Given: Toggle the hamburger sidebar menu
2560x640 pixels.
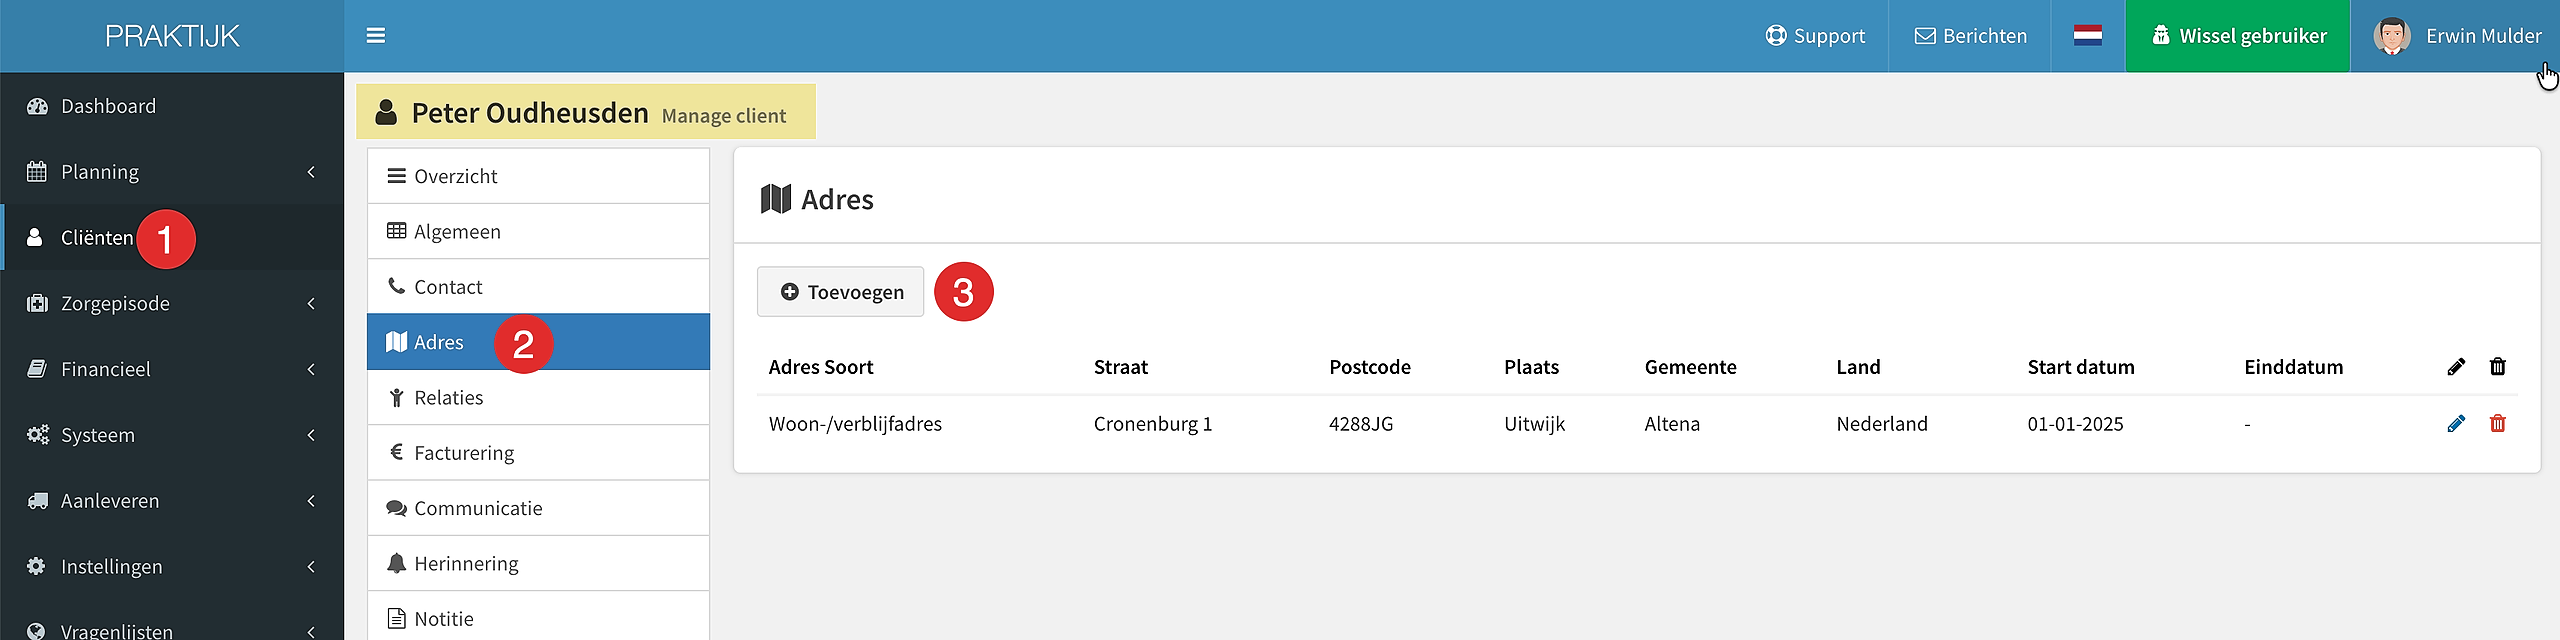Looking at the screenshot, I should tap(376, 36).
